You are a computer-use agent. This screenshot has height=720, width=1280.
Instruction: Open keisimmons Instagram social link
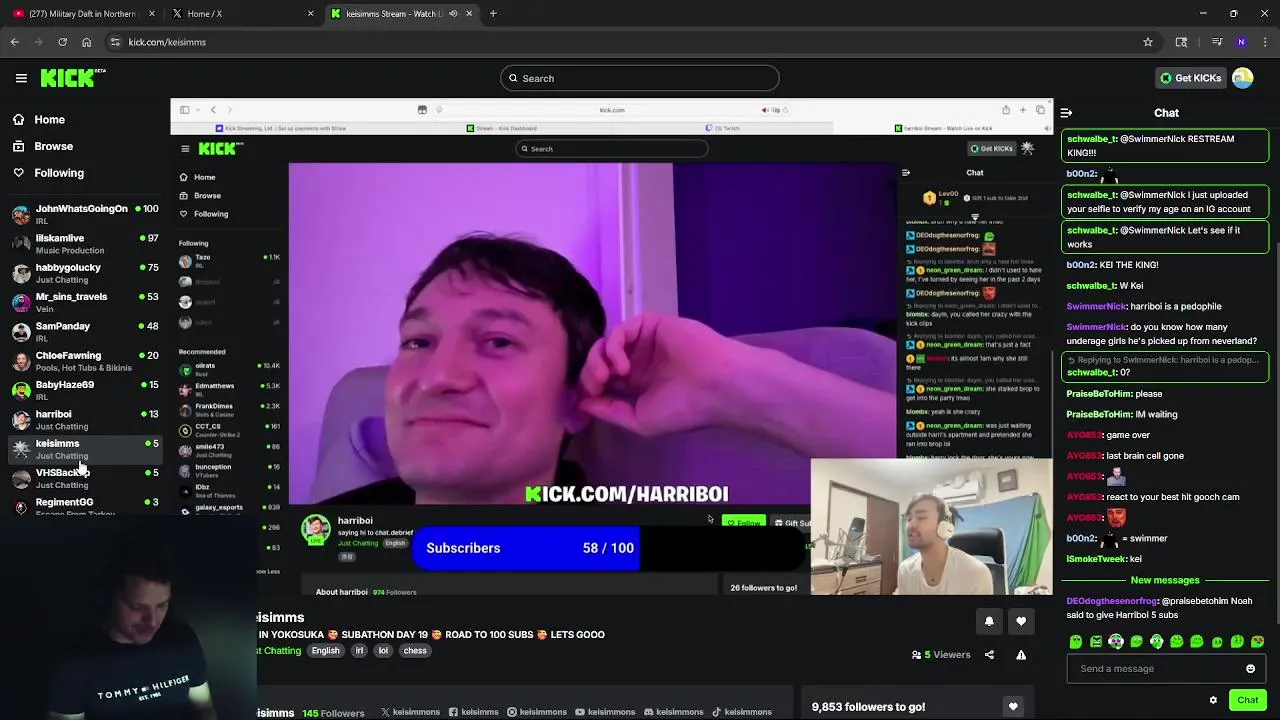[x=537, y=712]
